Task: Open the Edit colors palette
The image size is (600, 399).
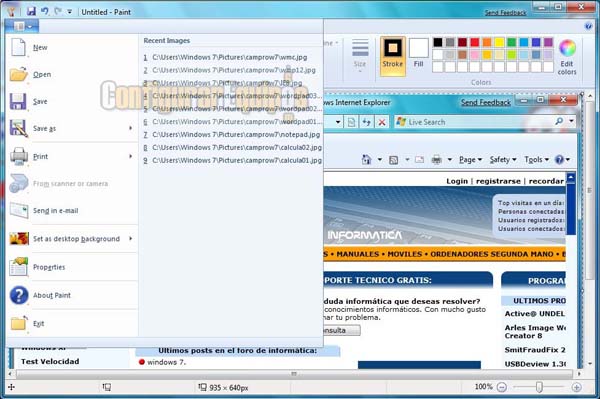Action: click(567, 57)
